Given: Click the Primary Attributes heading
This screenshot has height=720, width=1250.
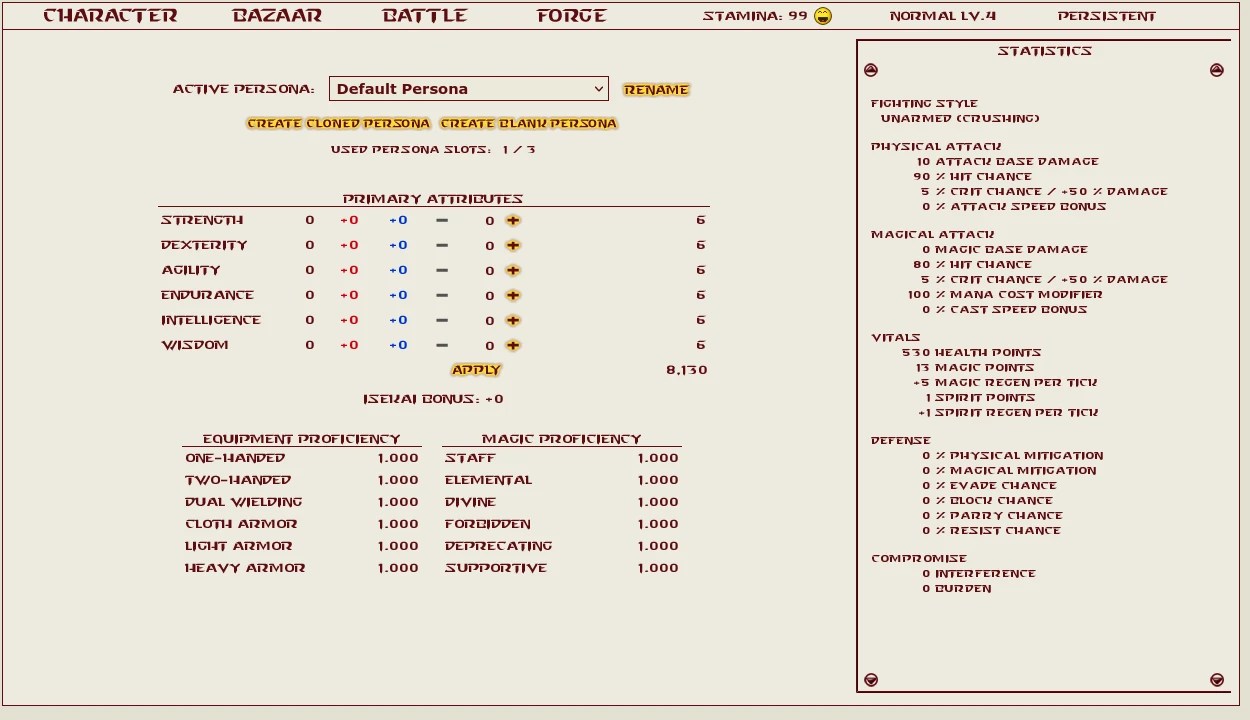Looking at the screenshot, I should (x=433, y=199).
